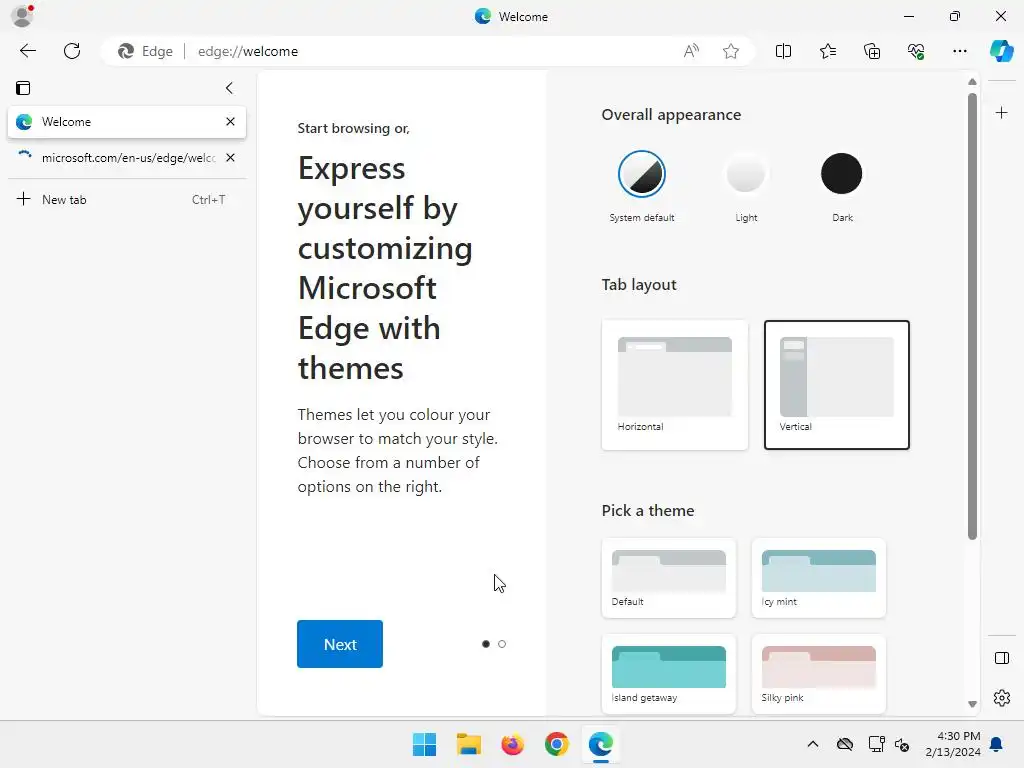Open the notifications bell icon
The width and height of the screenshot is (1024, 768).
point(996,744)
